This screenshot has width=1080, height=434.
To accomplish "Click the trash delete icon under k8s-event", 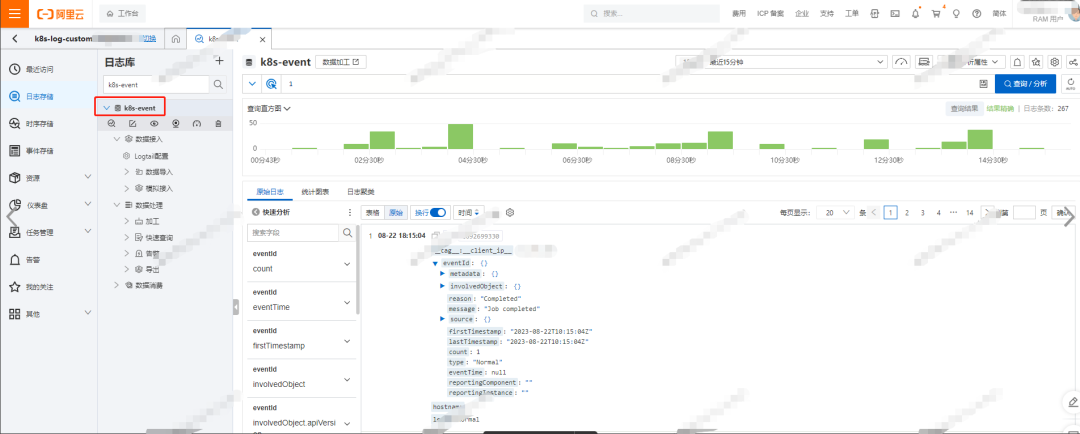I will coord(218,123).
